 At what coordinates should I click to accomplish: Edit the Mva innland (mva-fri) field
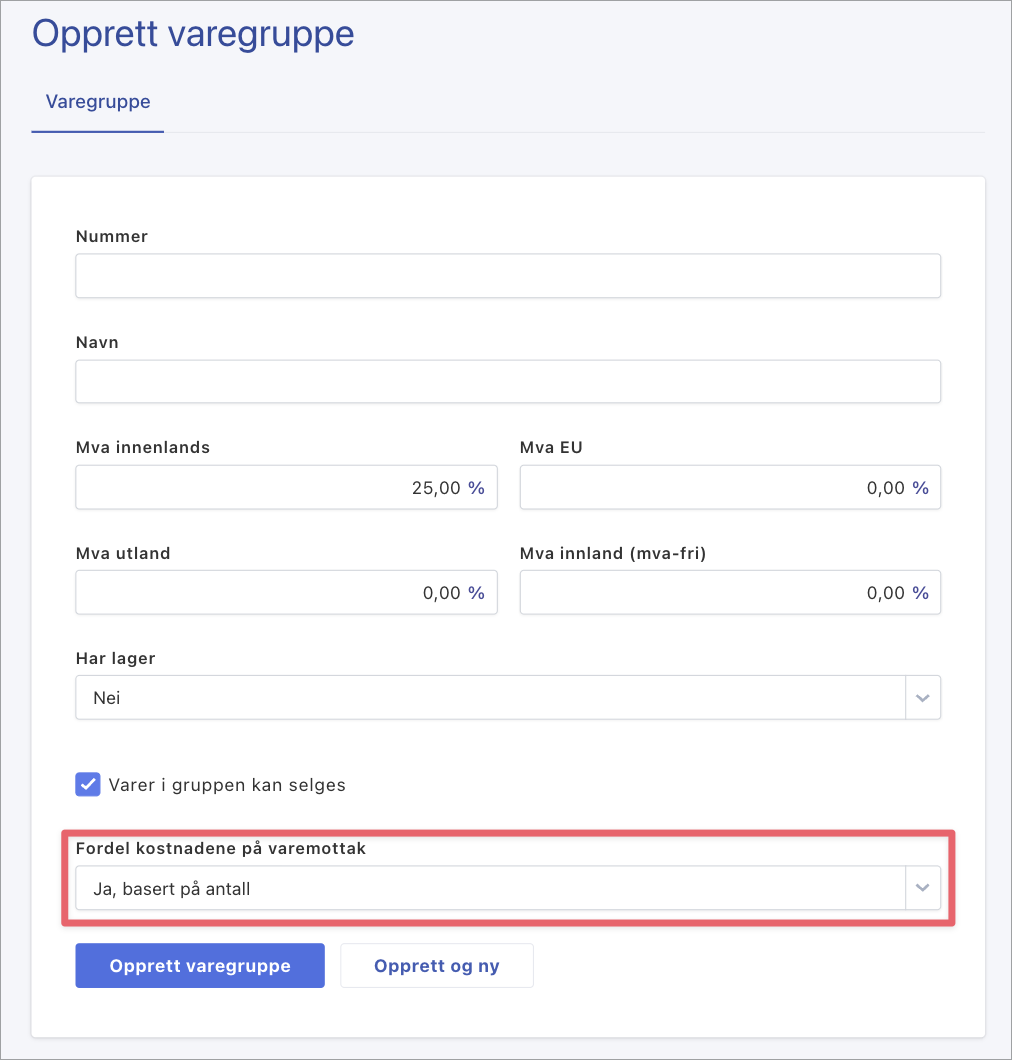click(x=730, y=593)
